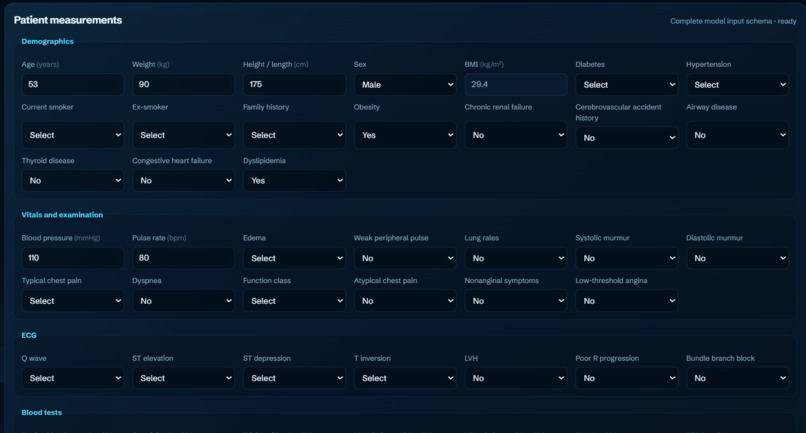
Task: Click the Blood pressure (mmHg) input field
Action: click(72, 258)
